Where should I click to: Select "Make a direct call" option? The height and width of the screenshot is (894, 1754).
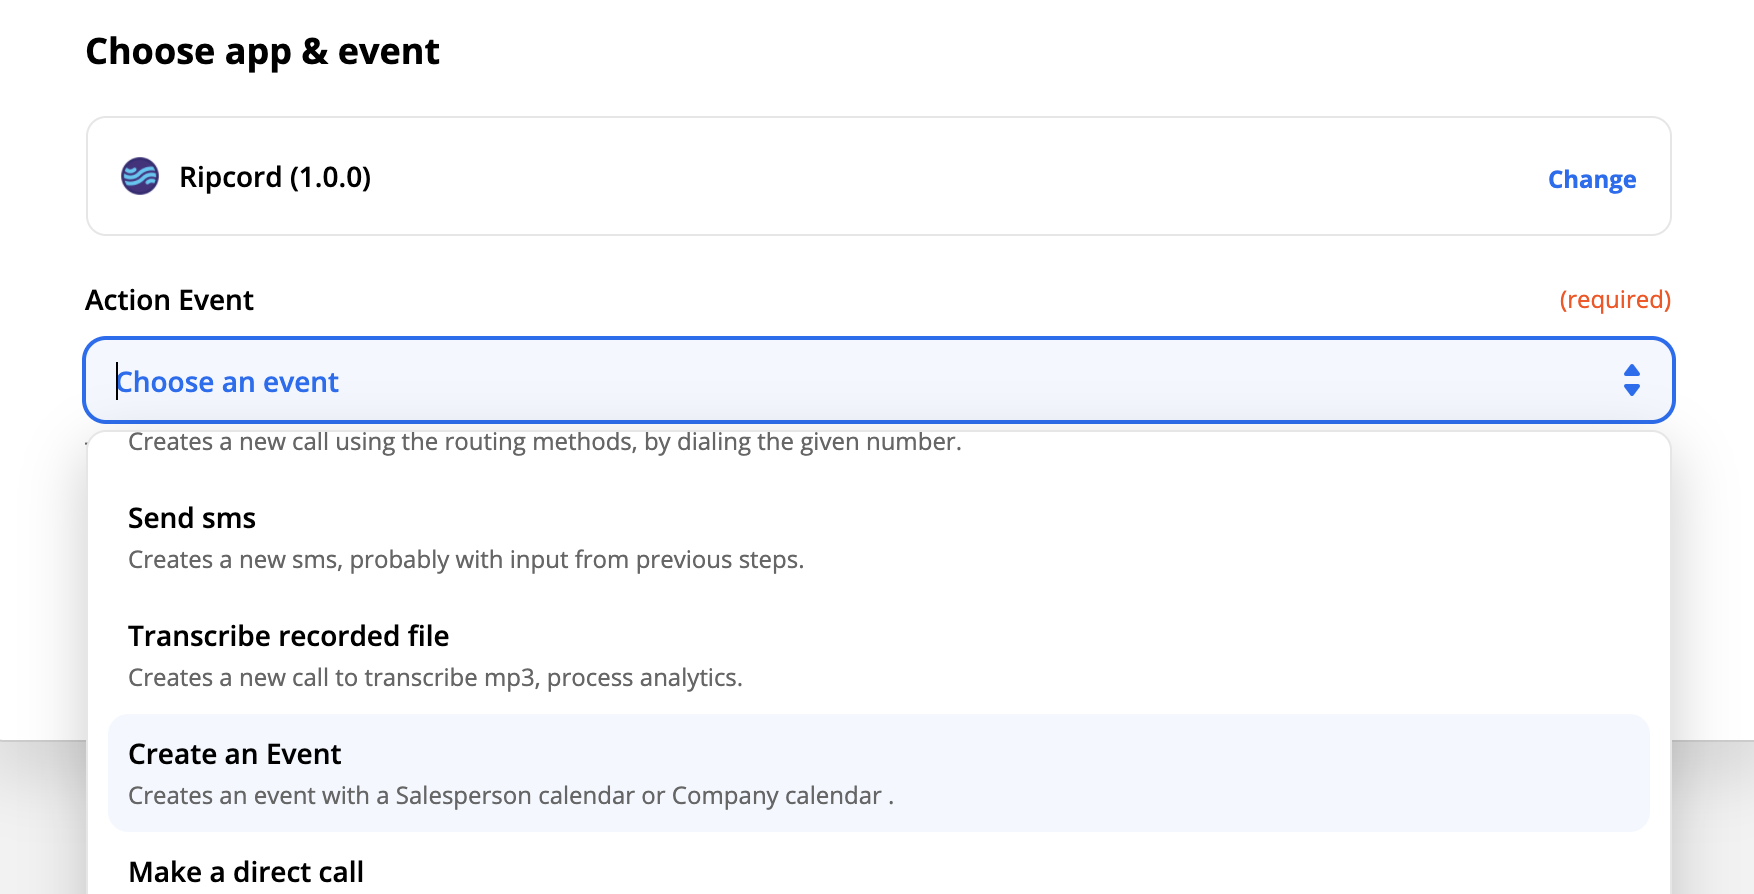coord(246,872)
